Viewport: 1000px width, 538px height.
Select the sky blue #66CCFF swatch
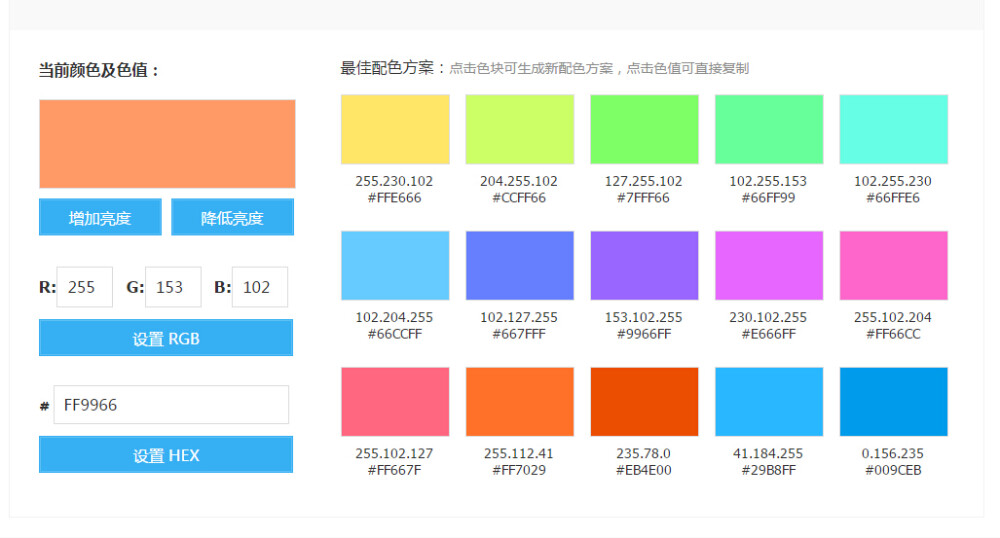point(395,265)
